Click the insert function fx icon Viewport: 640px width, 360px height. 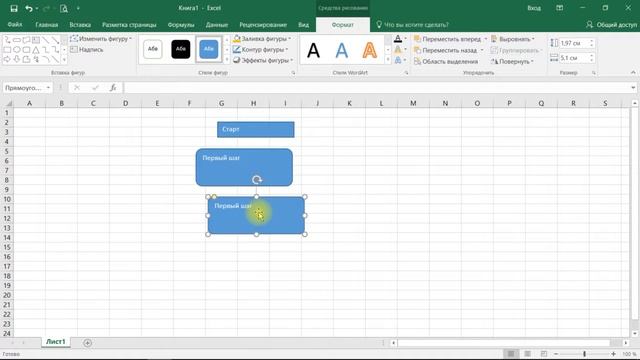click(x=113, y=87)
